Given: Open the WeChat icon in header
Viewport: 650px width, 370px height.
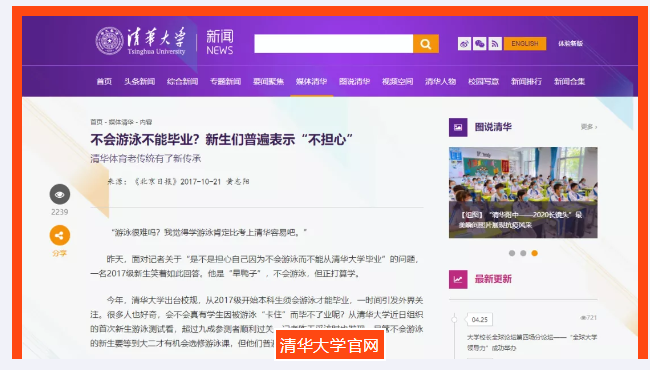Looking at the screenshot, I should 480,44.
